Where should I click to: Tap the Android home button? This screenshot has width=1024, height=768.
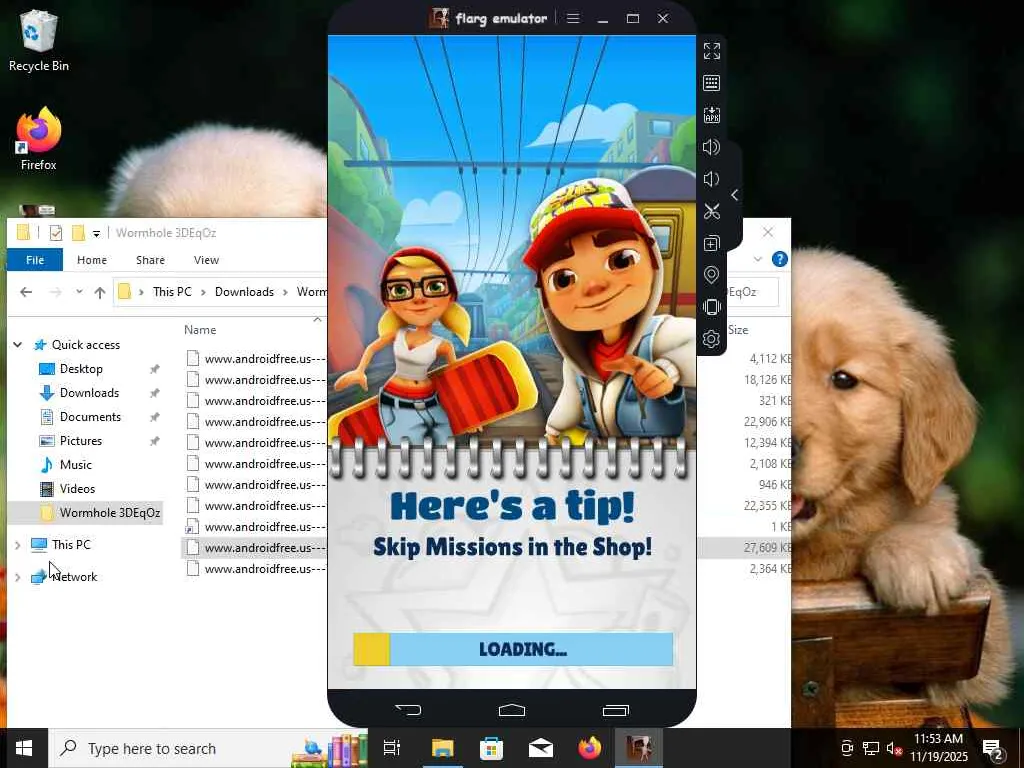[512, 710]
